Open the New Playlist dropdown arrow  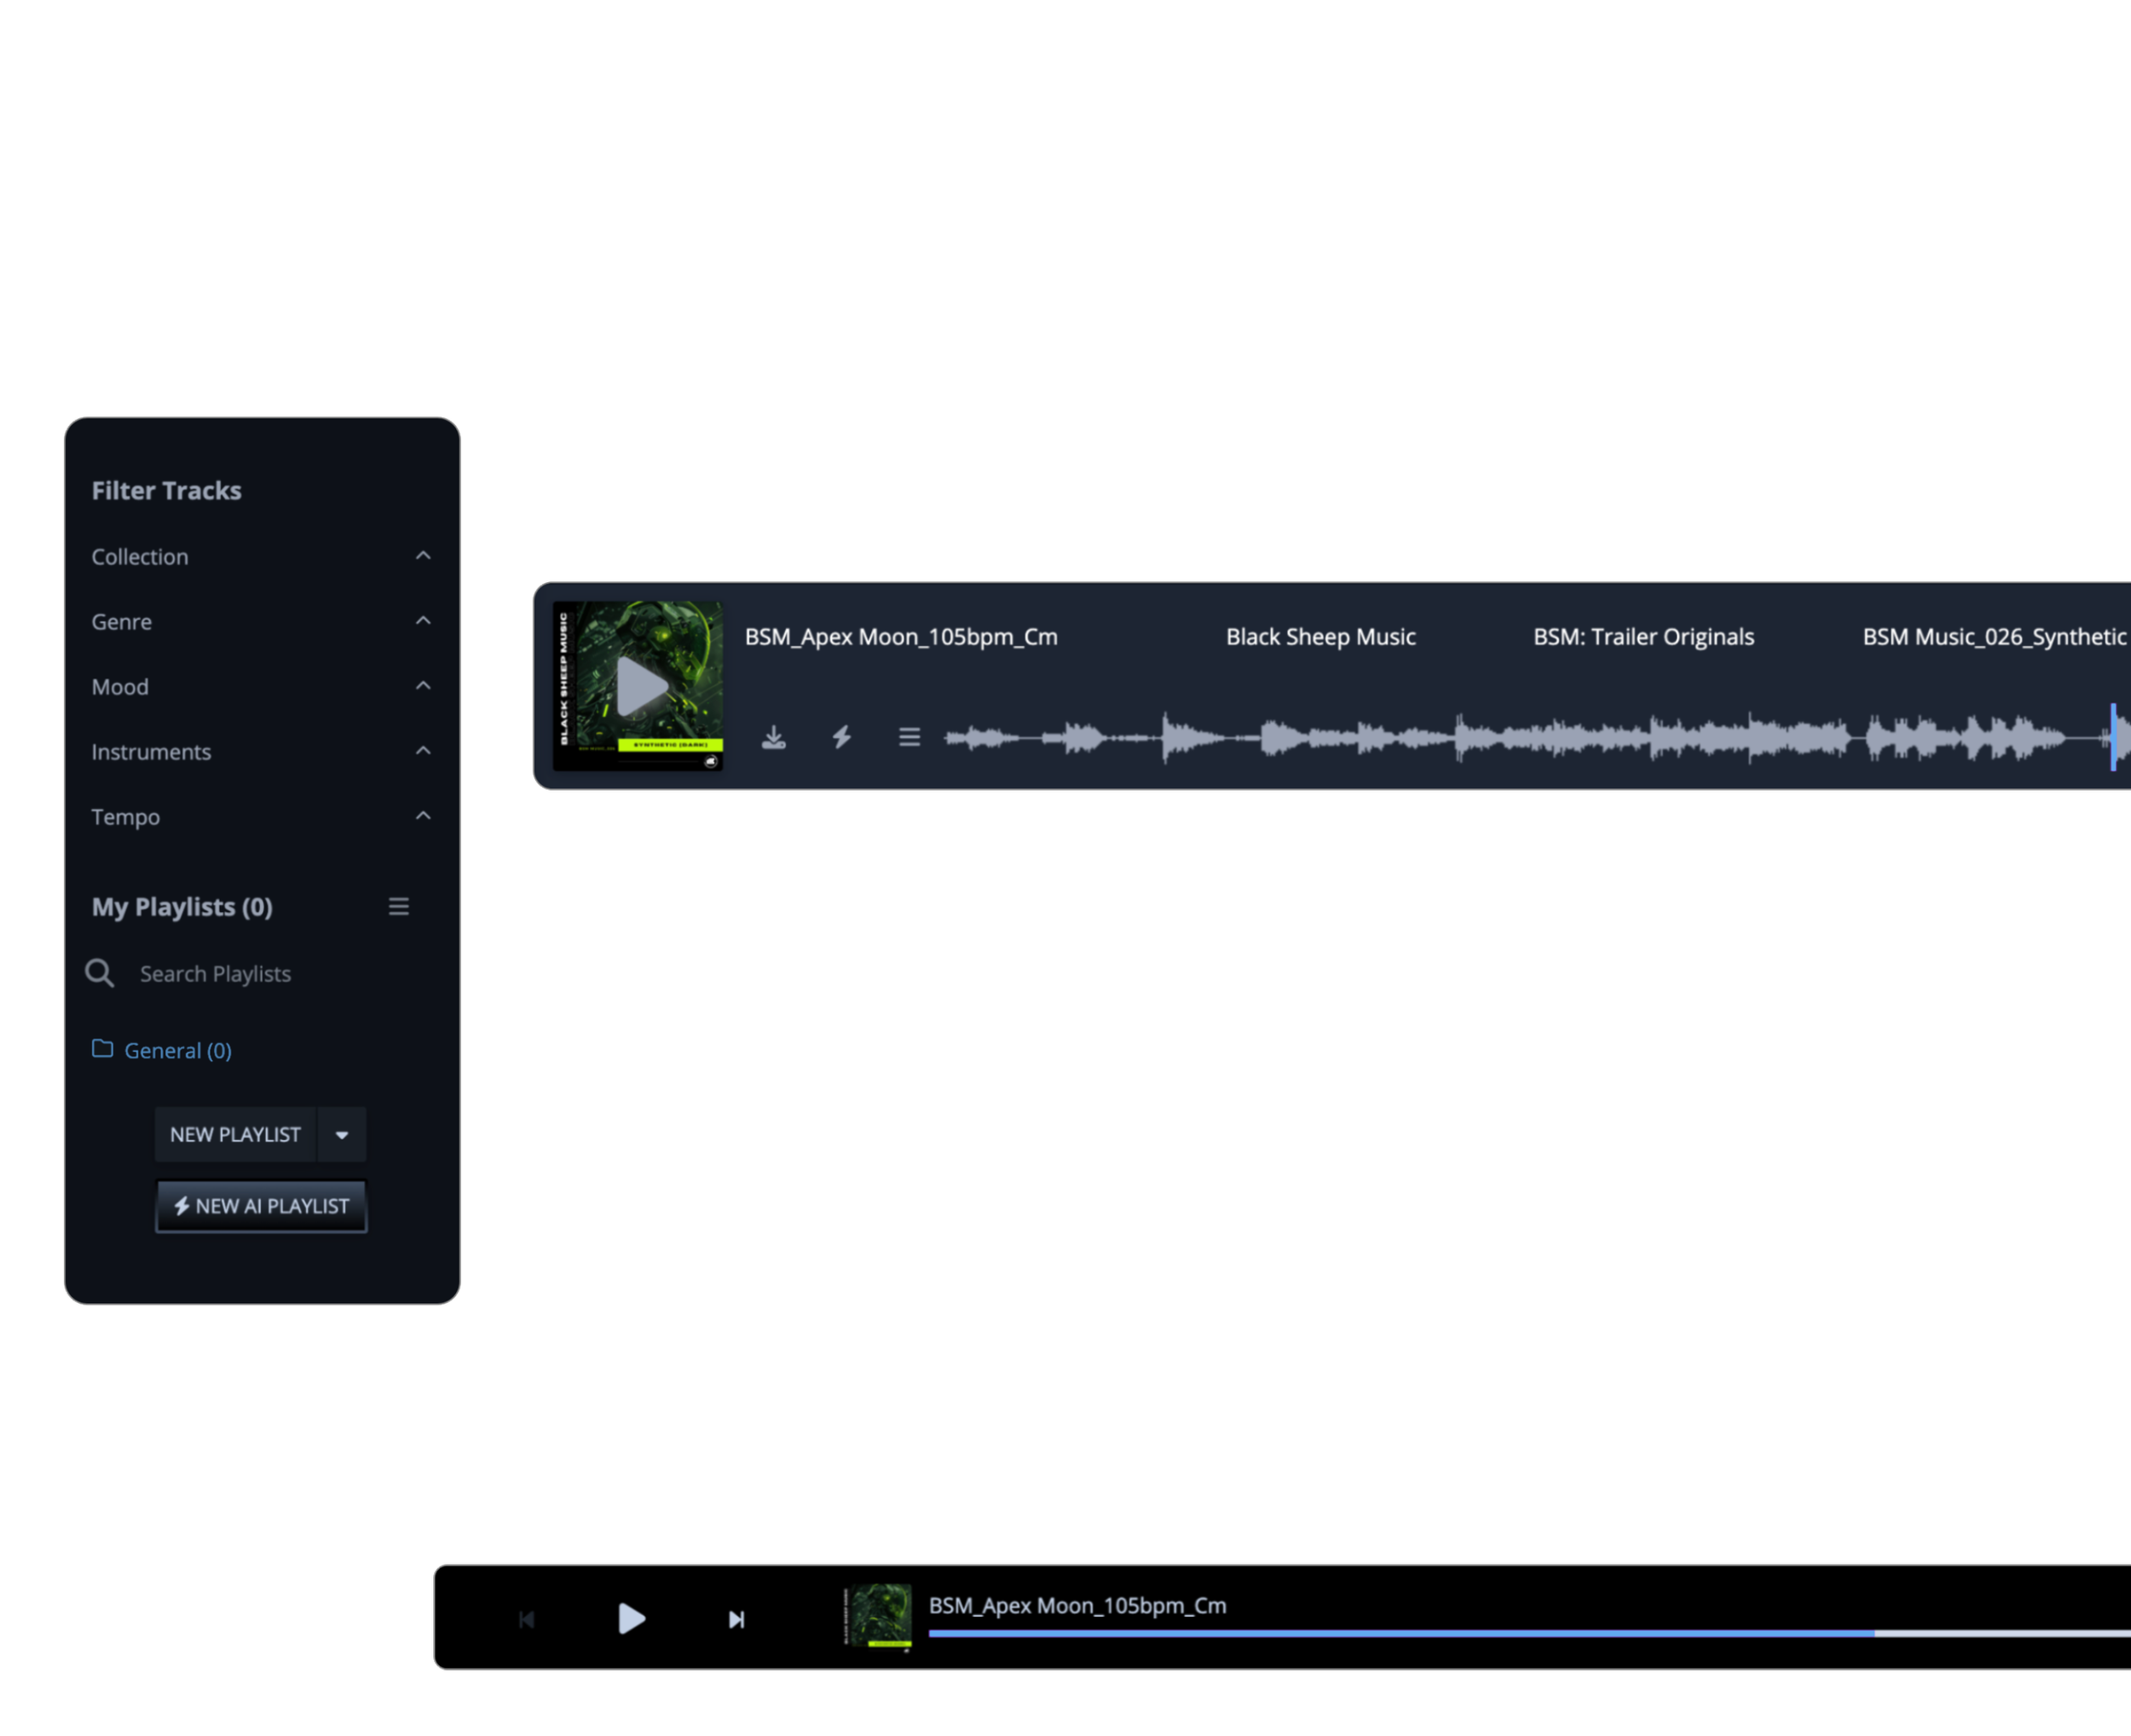point(342,1135)
